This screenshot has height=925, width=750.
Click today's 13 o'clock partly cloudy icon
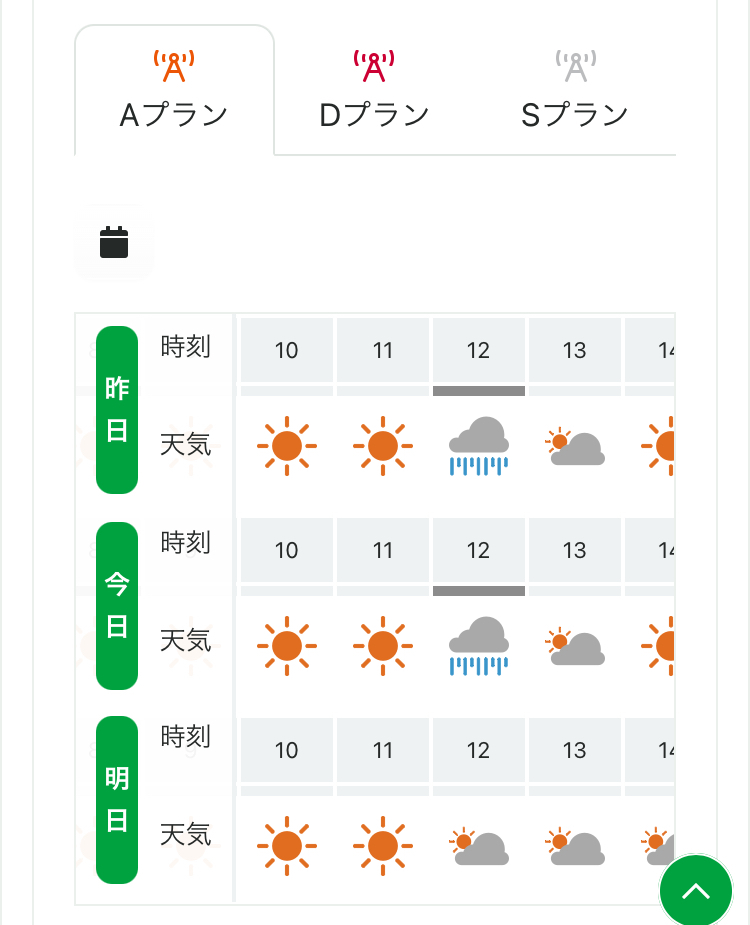coord(574,646)
